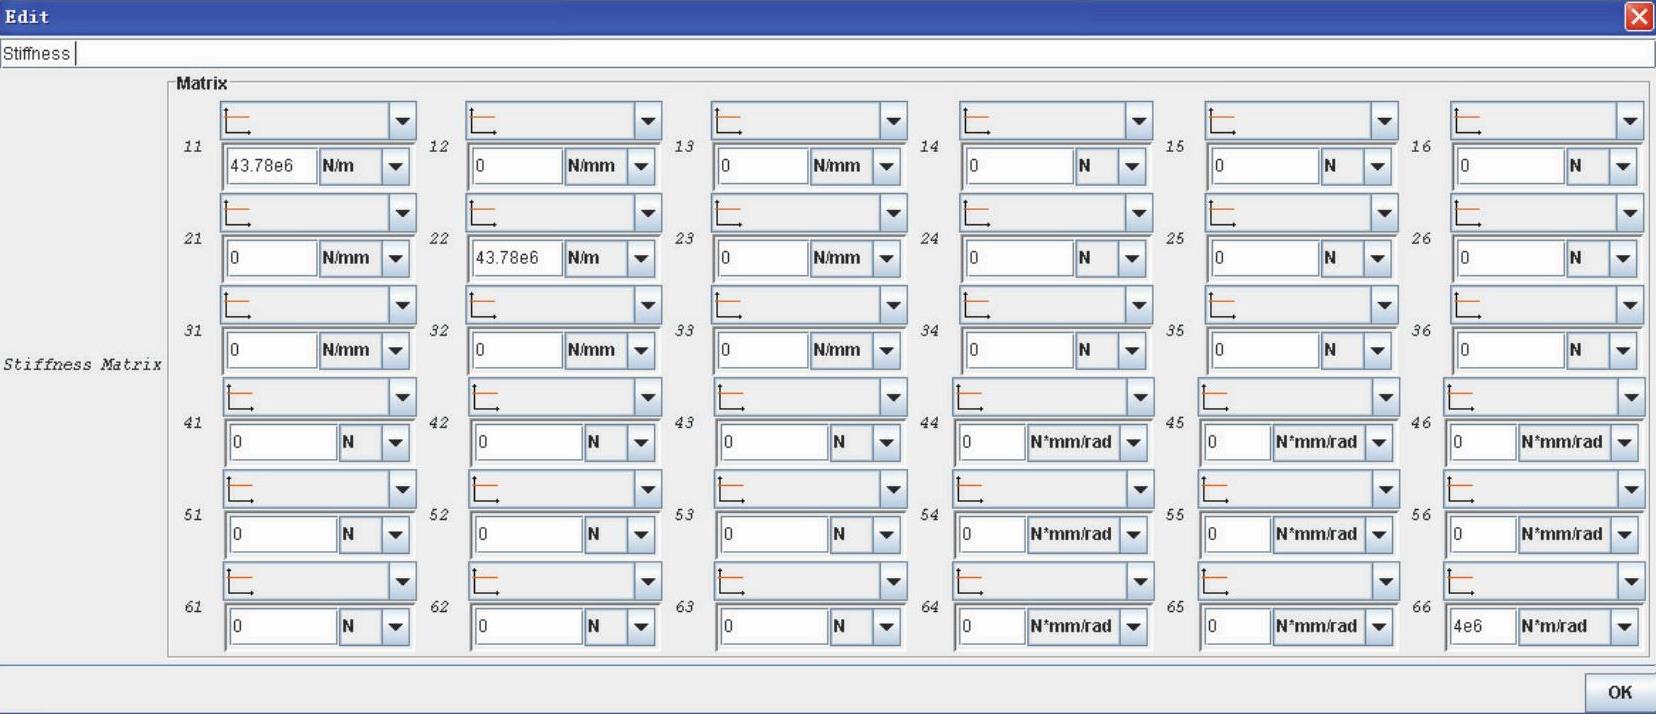Click the entry 11 value field with 43.78e6
Image resolution: width=1656 pixels, height=714 pixels.
[x=271, y=166]
